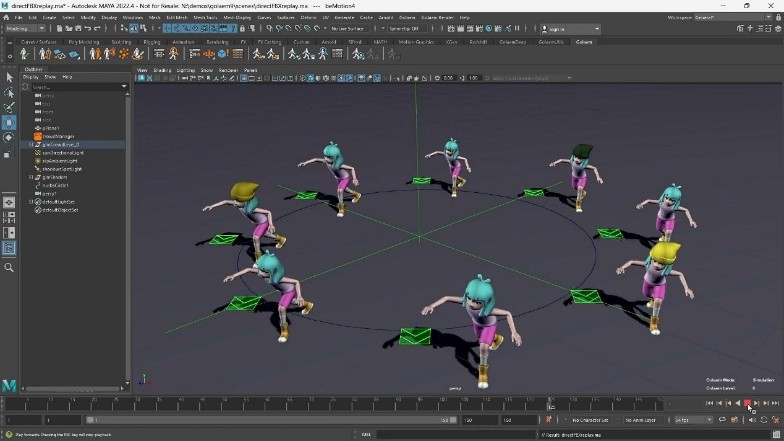Click the range slider bar under the timeline

(272, 420)
